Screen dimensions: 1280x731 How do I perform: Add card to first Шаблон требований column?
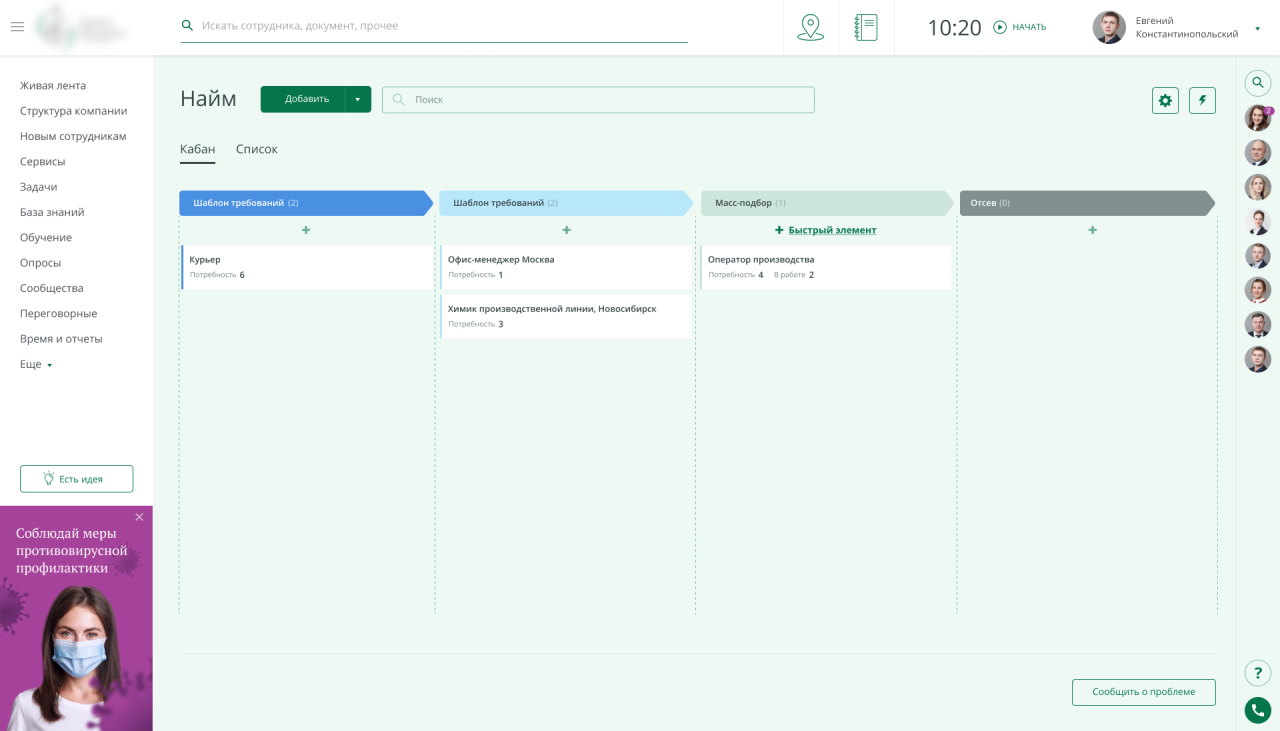pos(306,230)
